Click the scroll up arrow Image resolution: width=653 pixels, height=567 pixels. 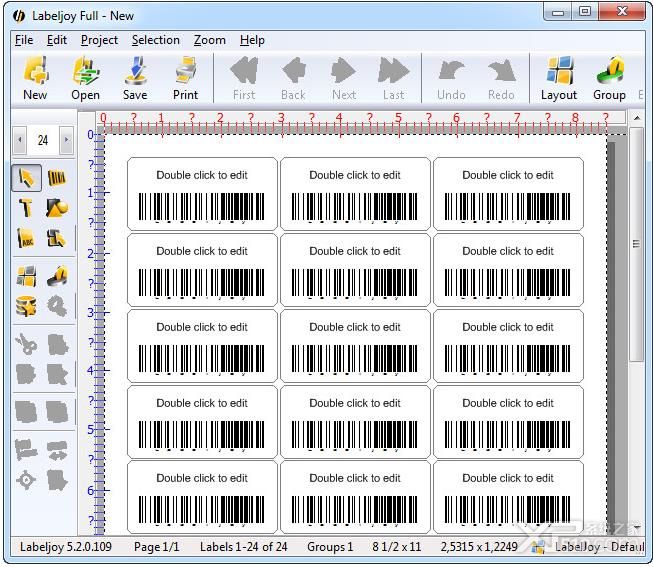coord(636,118)
